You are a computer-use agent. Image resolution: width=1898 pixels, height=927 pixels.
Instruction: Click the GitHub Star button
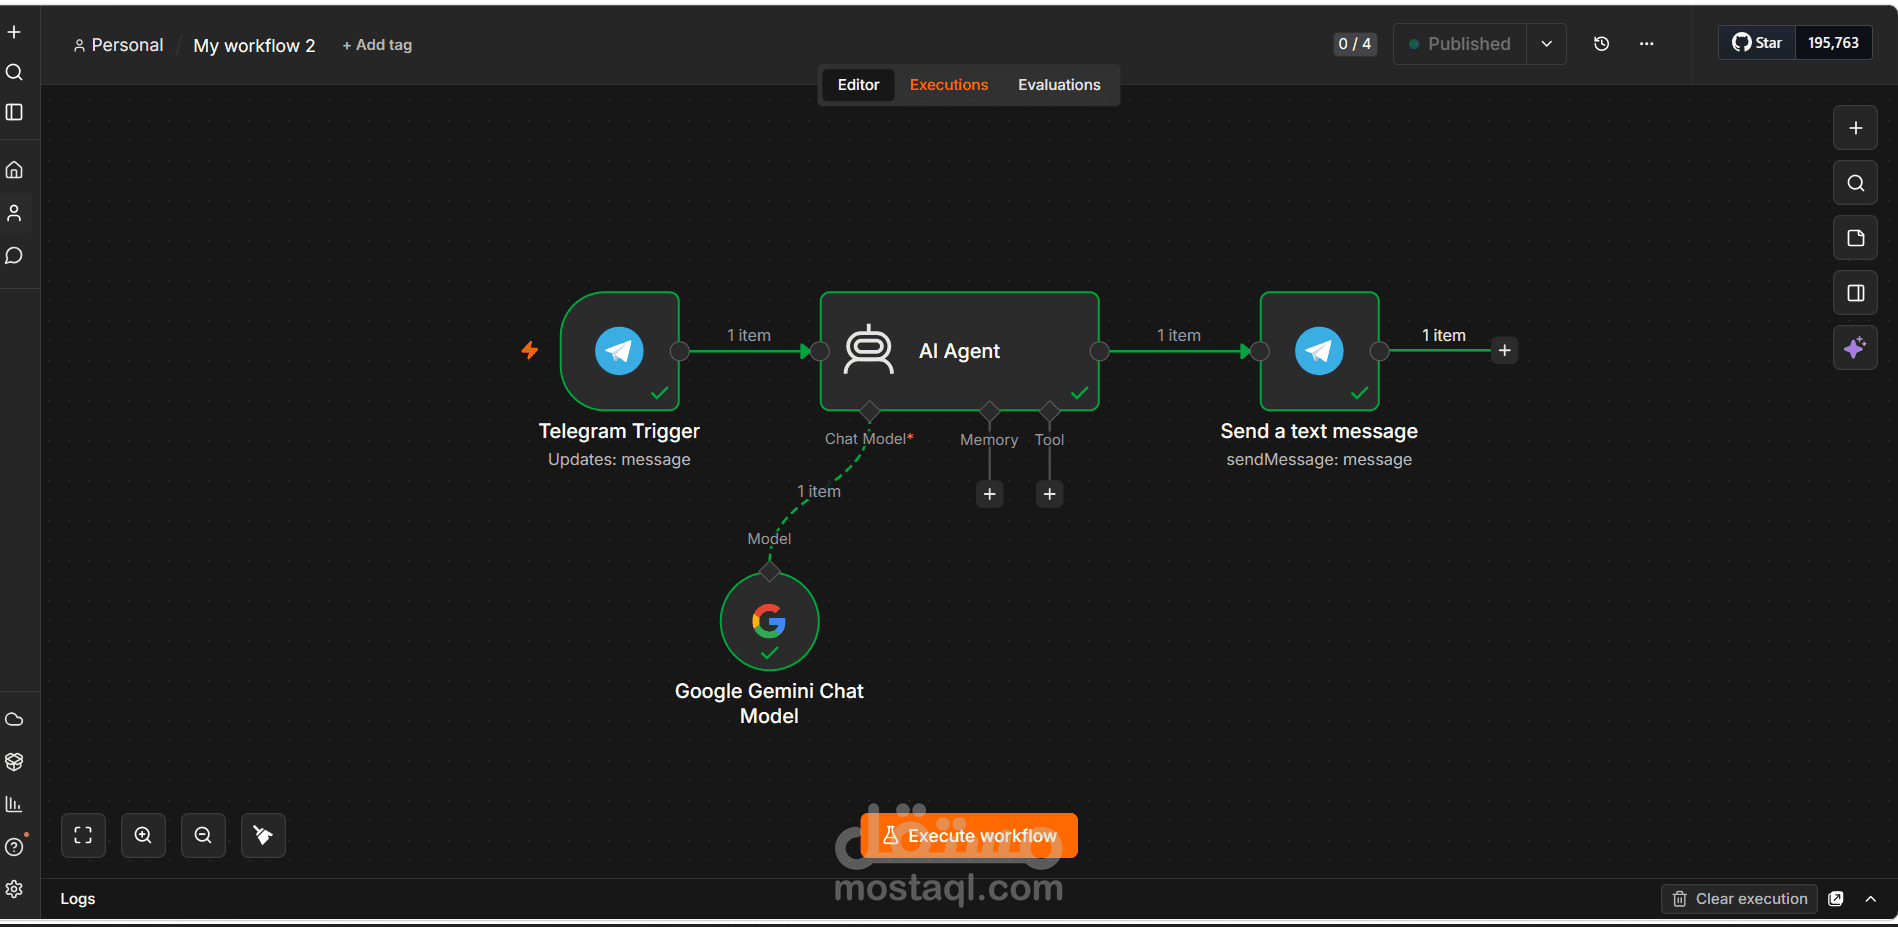click(x=1757, y=43)
